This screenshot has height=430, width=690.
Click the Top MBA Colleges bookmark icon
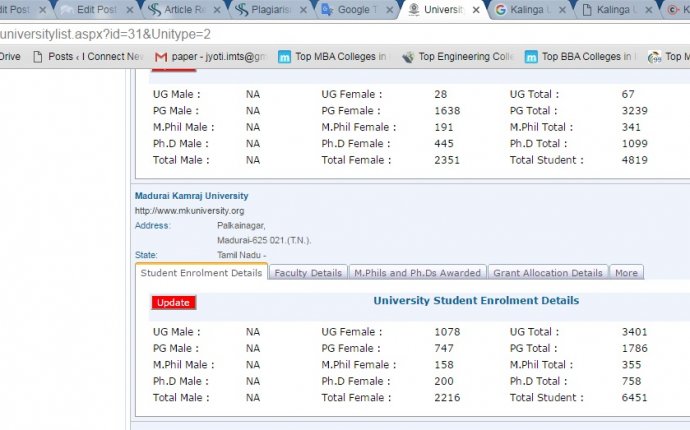point(285,57)
